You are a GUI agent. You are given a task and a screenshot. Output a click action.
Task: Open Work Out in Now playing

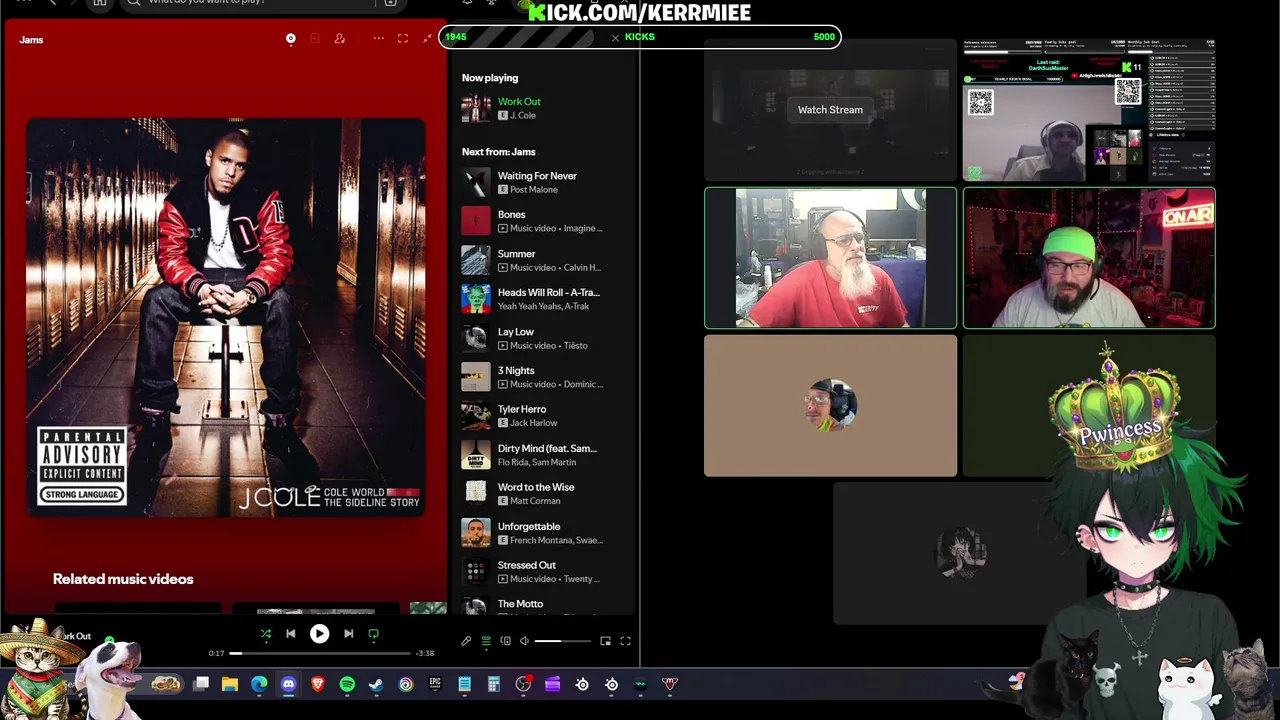(x=519, y=101)
